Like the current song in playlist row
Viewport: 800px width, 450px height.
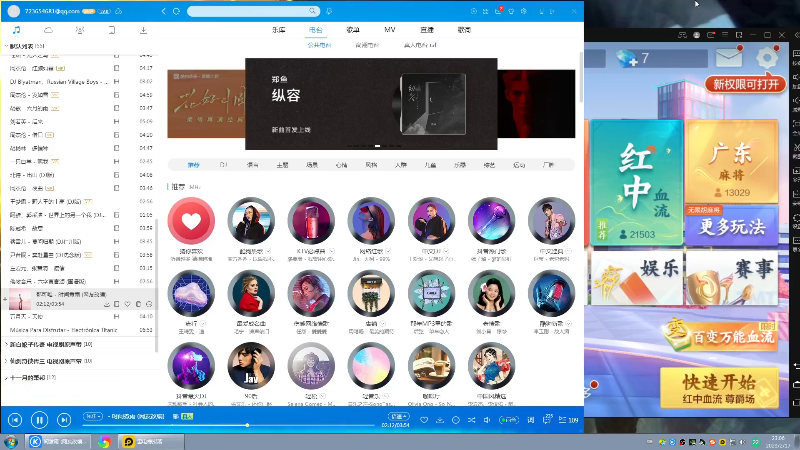[128, 304]
